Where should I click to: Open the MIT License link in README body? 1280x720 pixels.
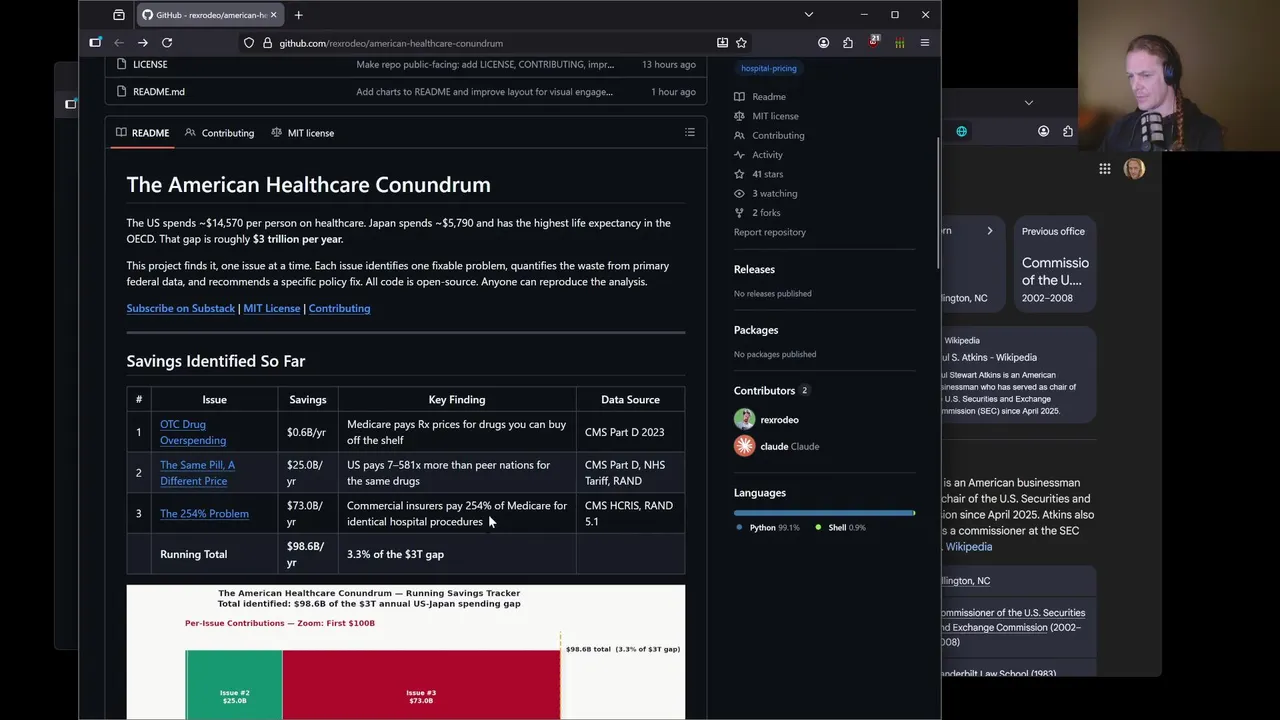(271, 308)
